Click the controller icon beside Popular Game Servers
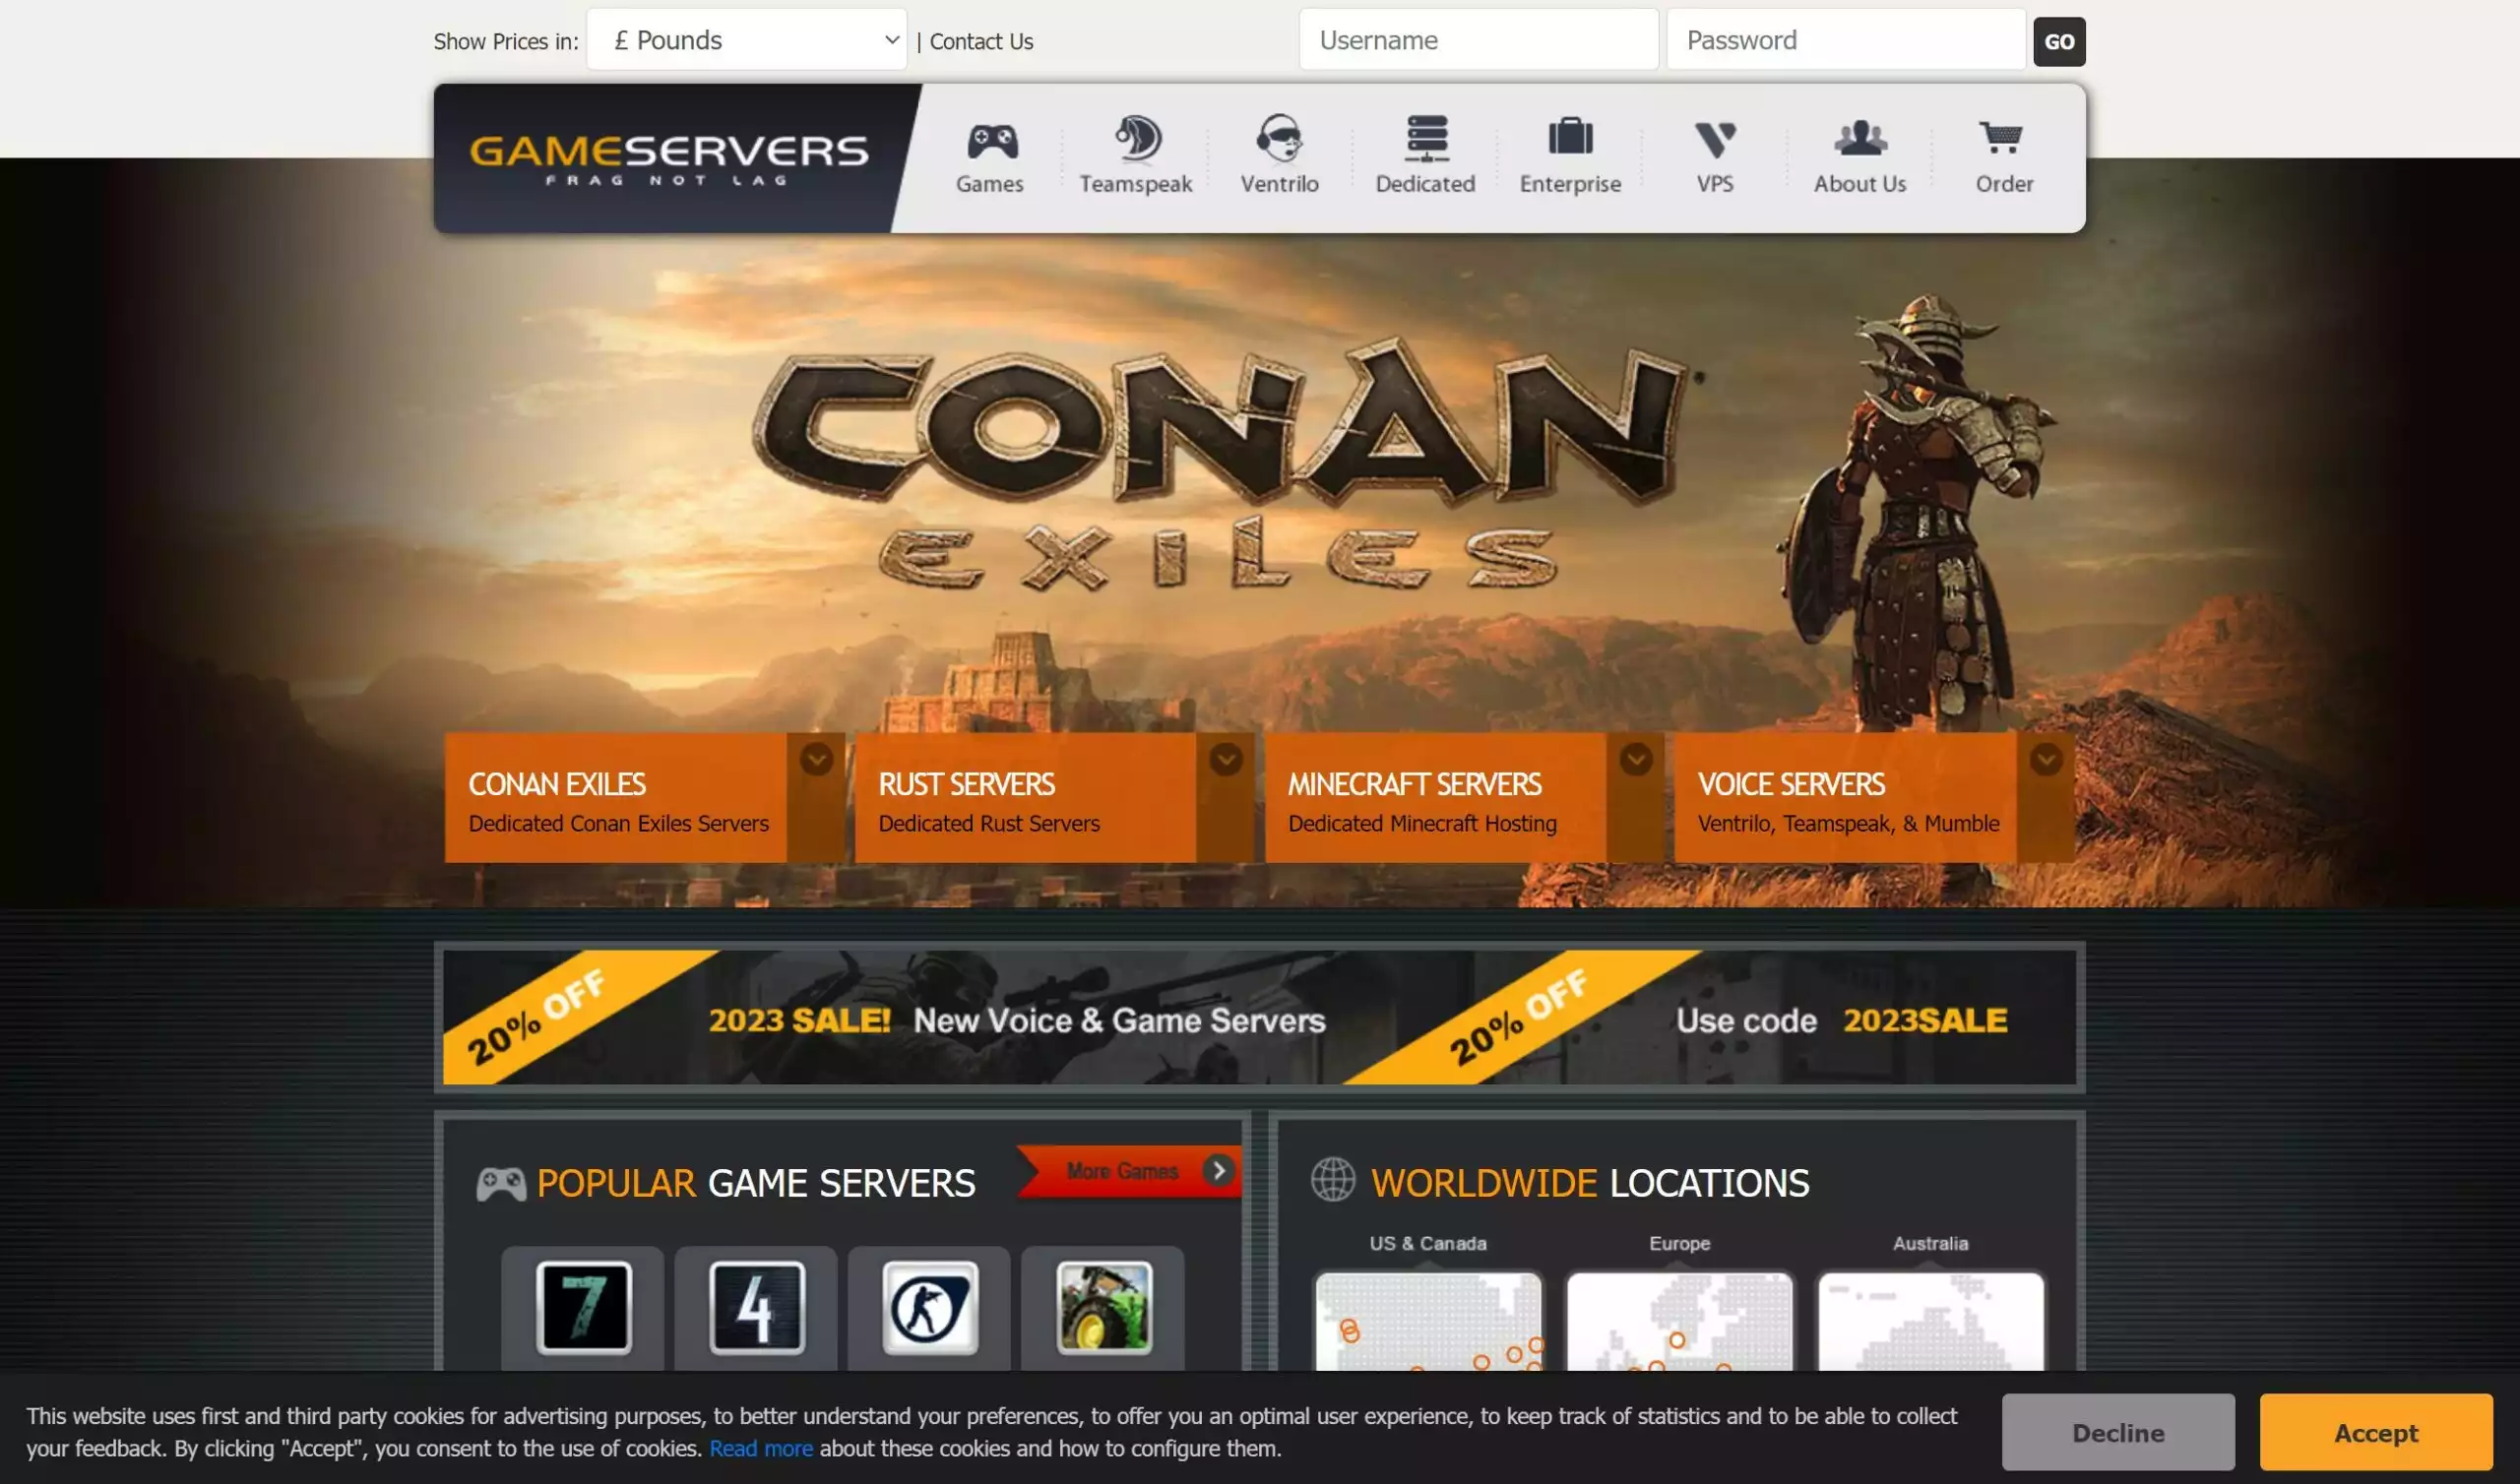 pos(501,1184)
